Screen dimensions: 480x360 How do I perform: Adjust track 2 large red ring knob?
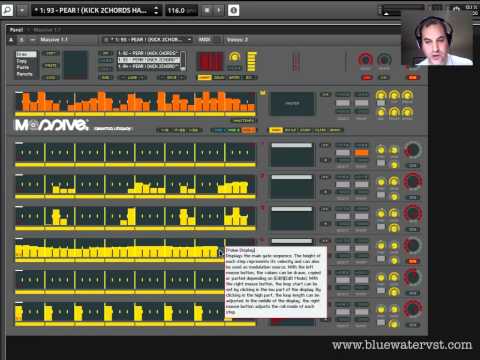(x=413, y=181)
